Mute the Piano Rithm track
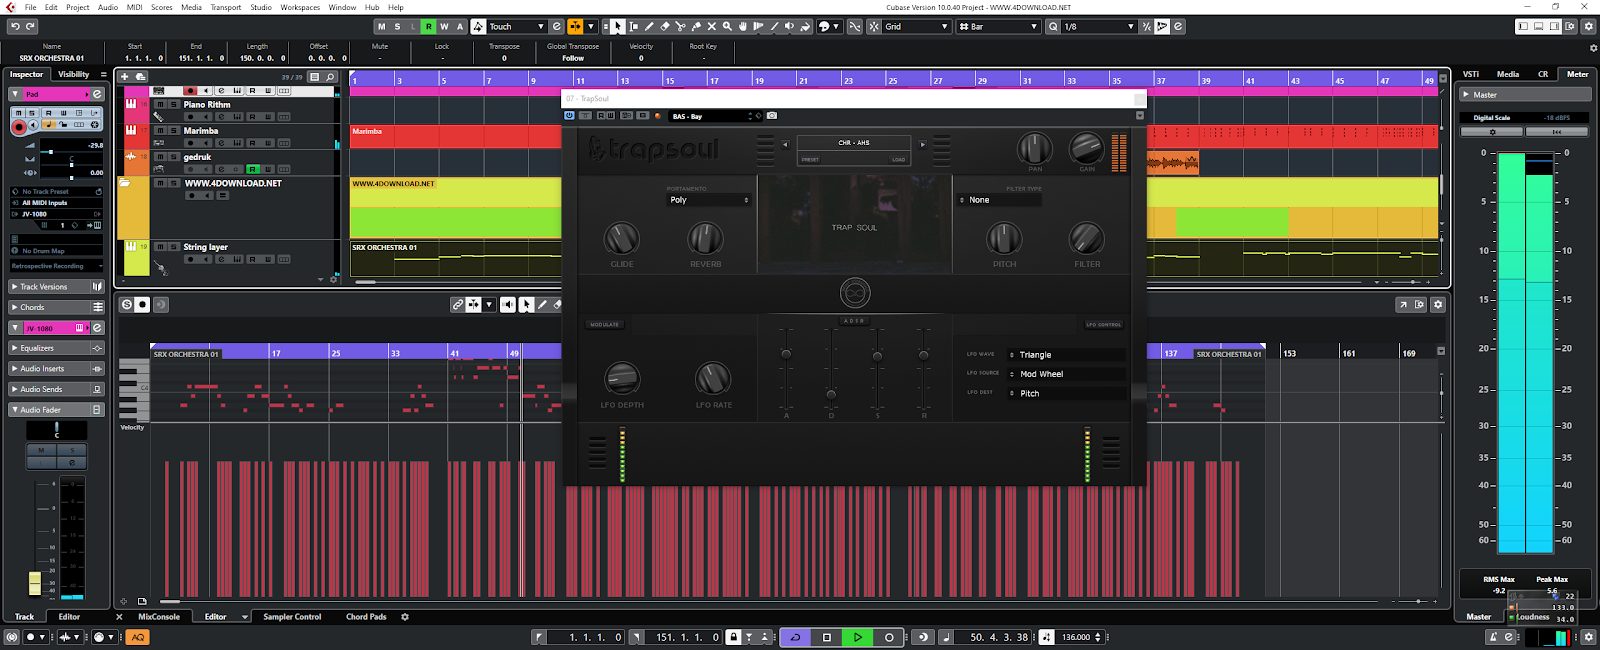1600x650 pixels. tap(160, 104)
